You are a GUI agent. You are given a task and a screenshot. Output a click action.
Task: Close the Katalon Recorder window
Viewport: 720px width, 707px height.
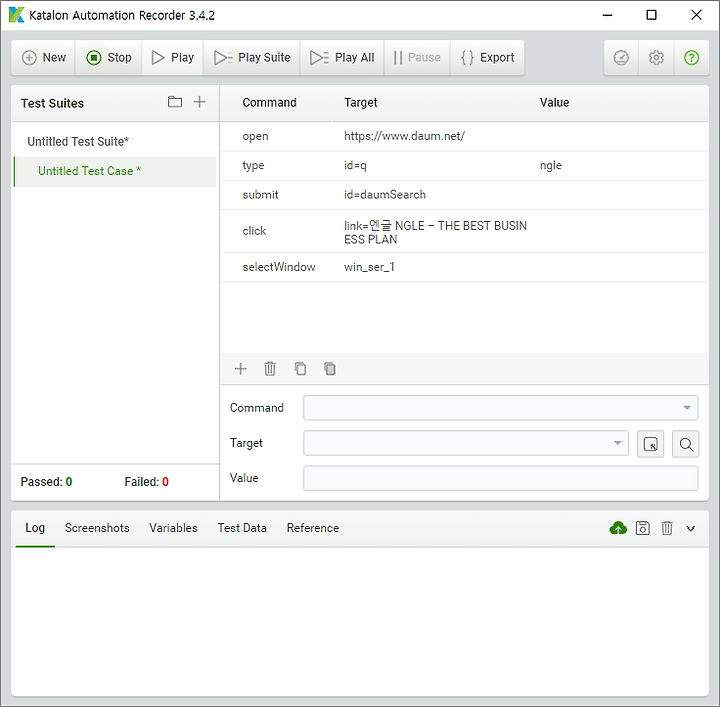(x=696, y=15)
